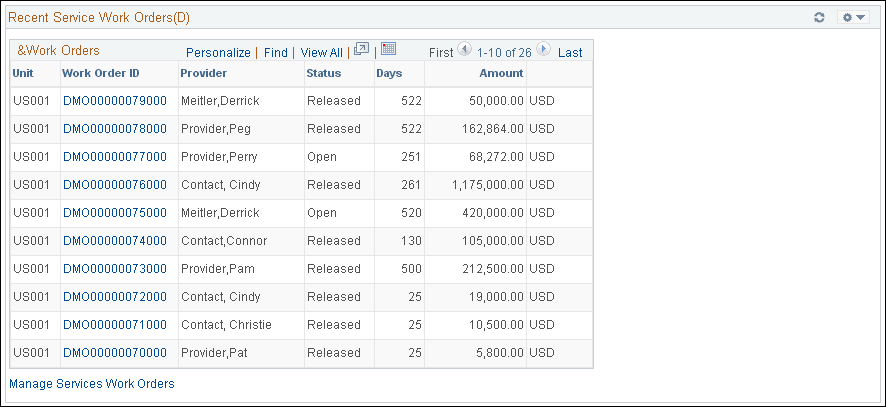Sort the grid by the Work Order ID column header
Viewport: 886px width, 407px height.
[x=101, y=73]
